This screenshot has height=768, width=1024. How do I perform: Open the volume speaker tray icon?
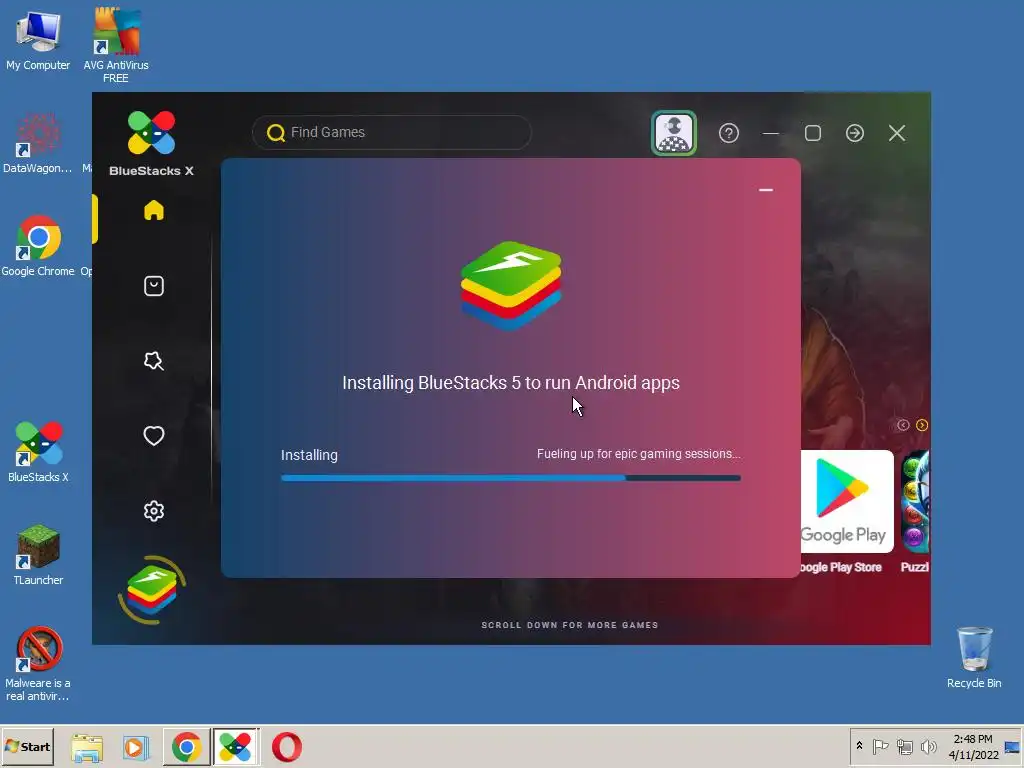click(x=928, y=746)
